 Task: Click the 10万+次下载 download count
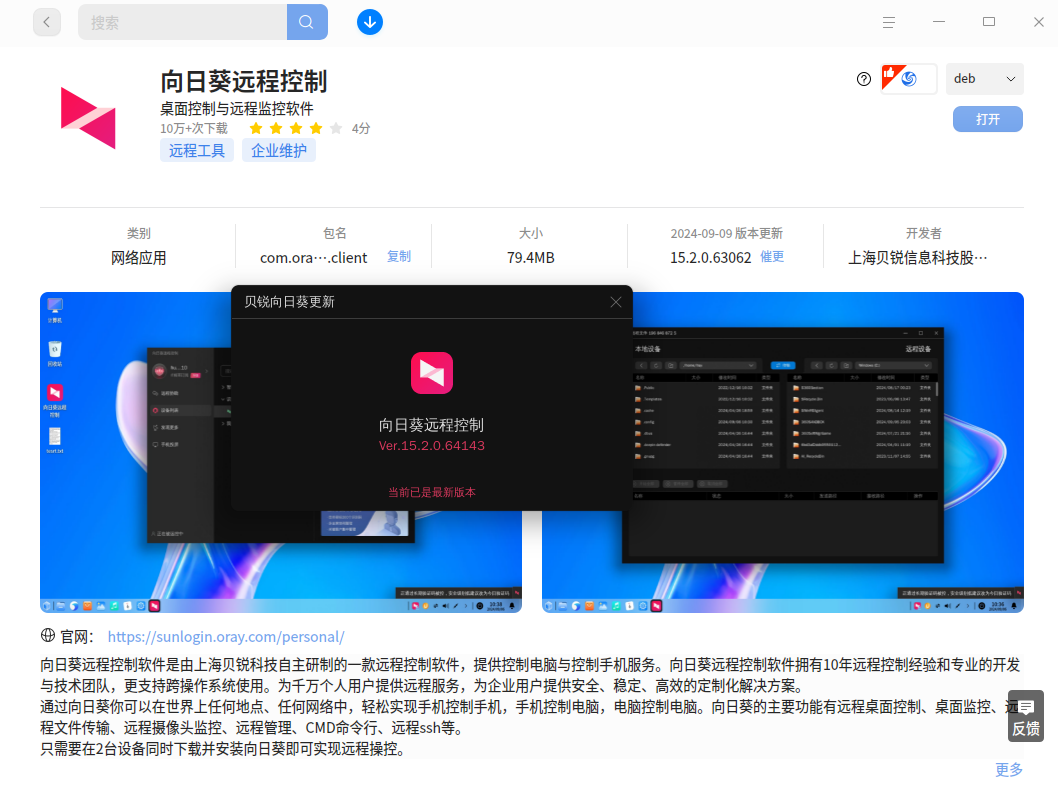[x=194, y=128]
